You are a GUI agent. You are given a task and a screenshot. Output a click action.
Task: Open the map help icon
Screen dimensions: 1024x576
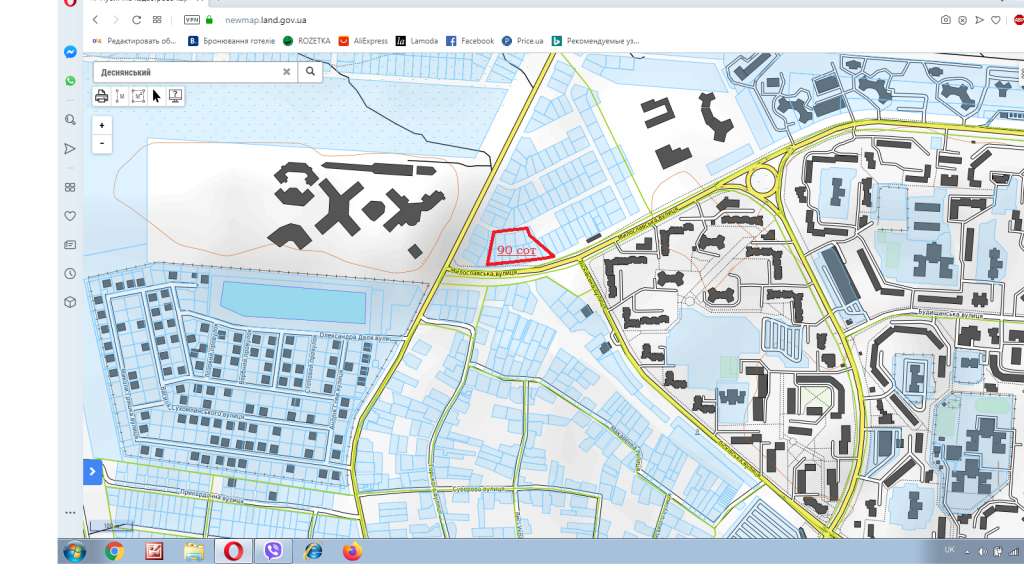tap(175, 96)
